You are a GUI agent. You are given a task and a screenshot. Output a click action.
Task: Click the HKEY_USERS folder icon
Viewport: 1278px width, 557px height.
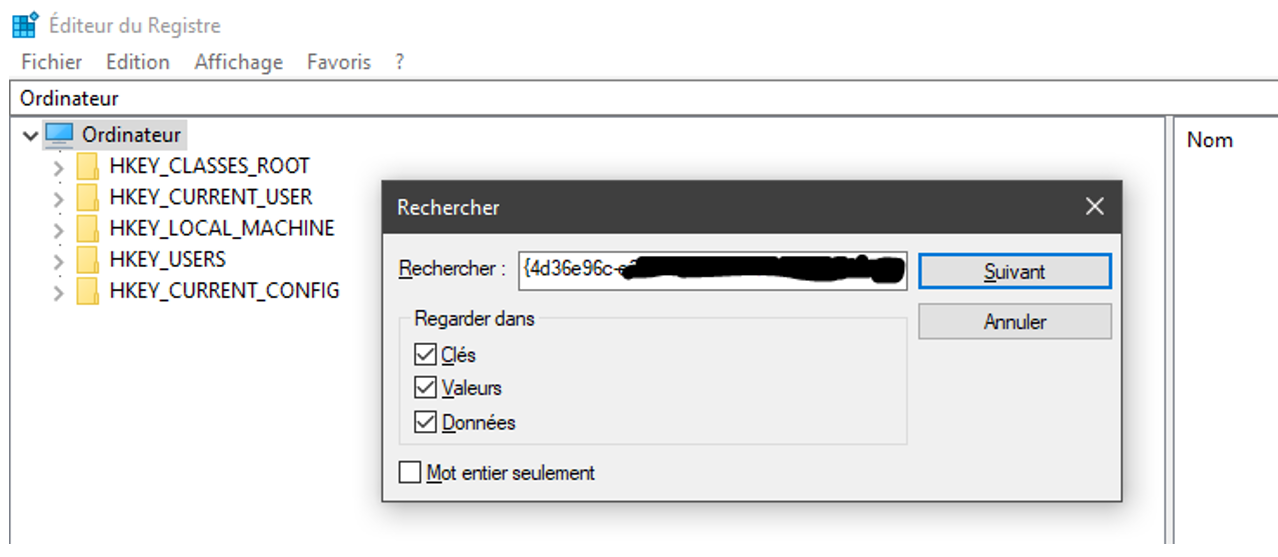click(88, 260)
